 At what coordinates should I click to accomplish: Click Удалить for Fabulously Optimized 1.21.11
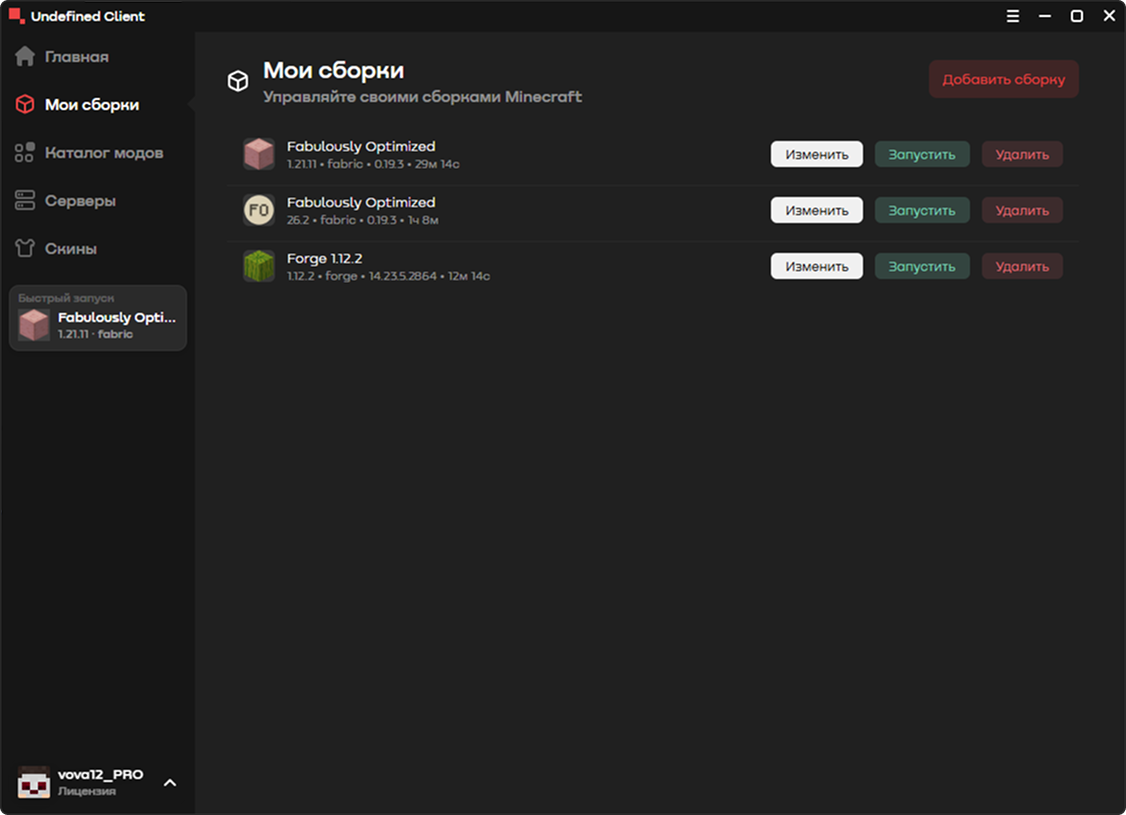click(x=1022, y=154)
